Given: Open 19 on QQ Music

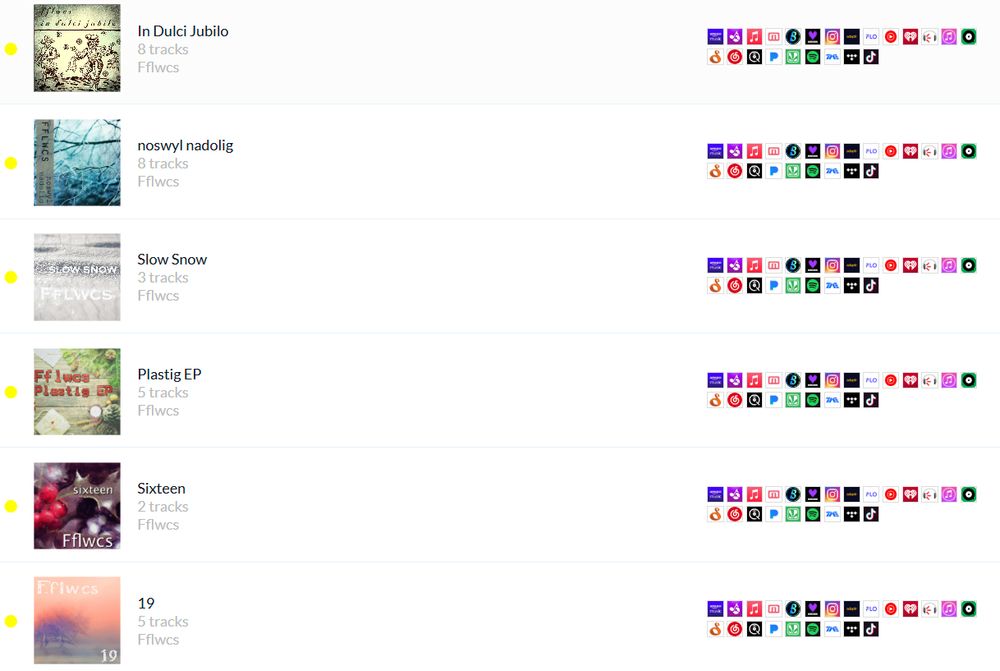Looking at the screenshot, I should (x=753, y=628).
